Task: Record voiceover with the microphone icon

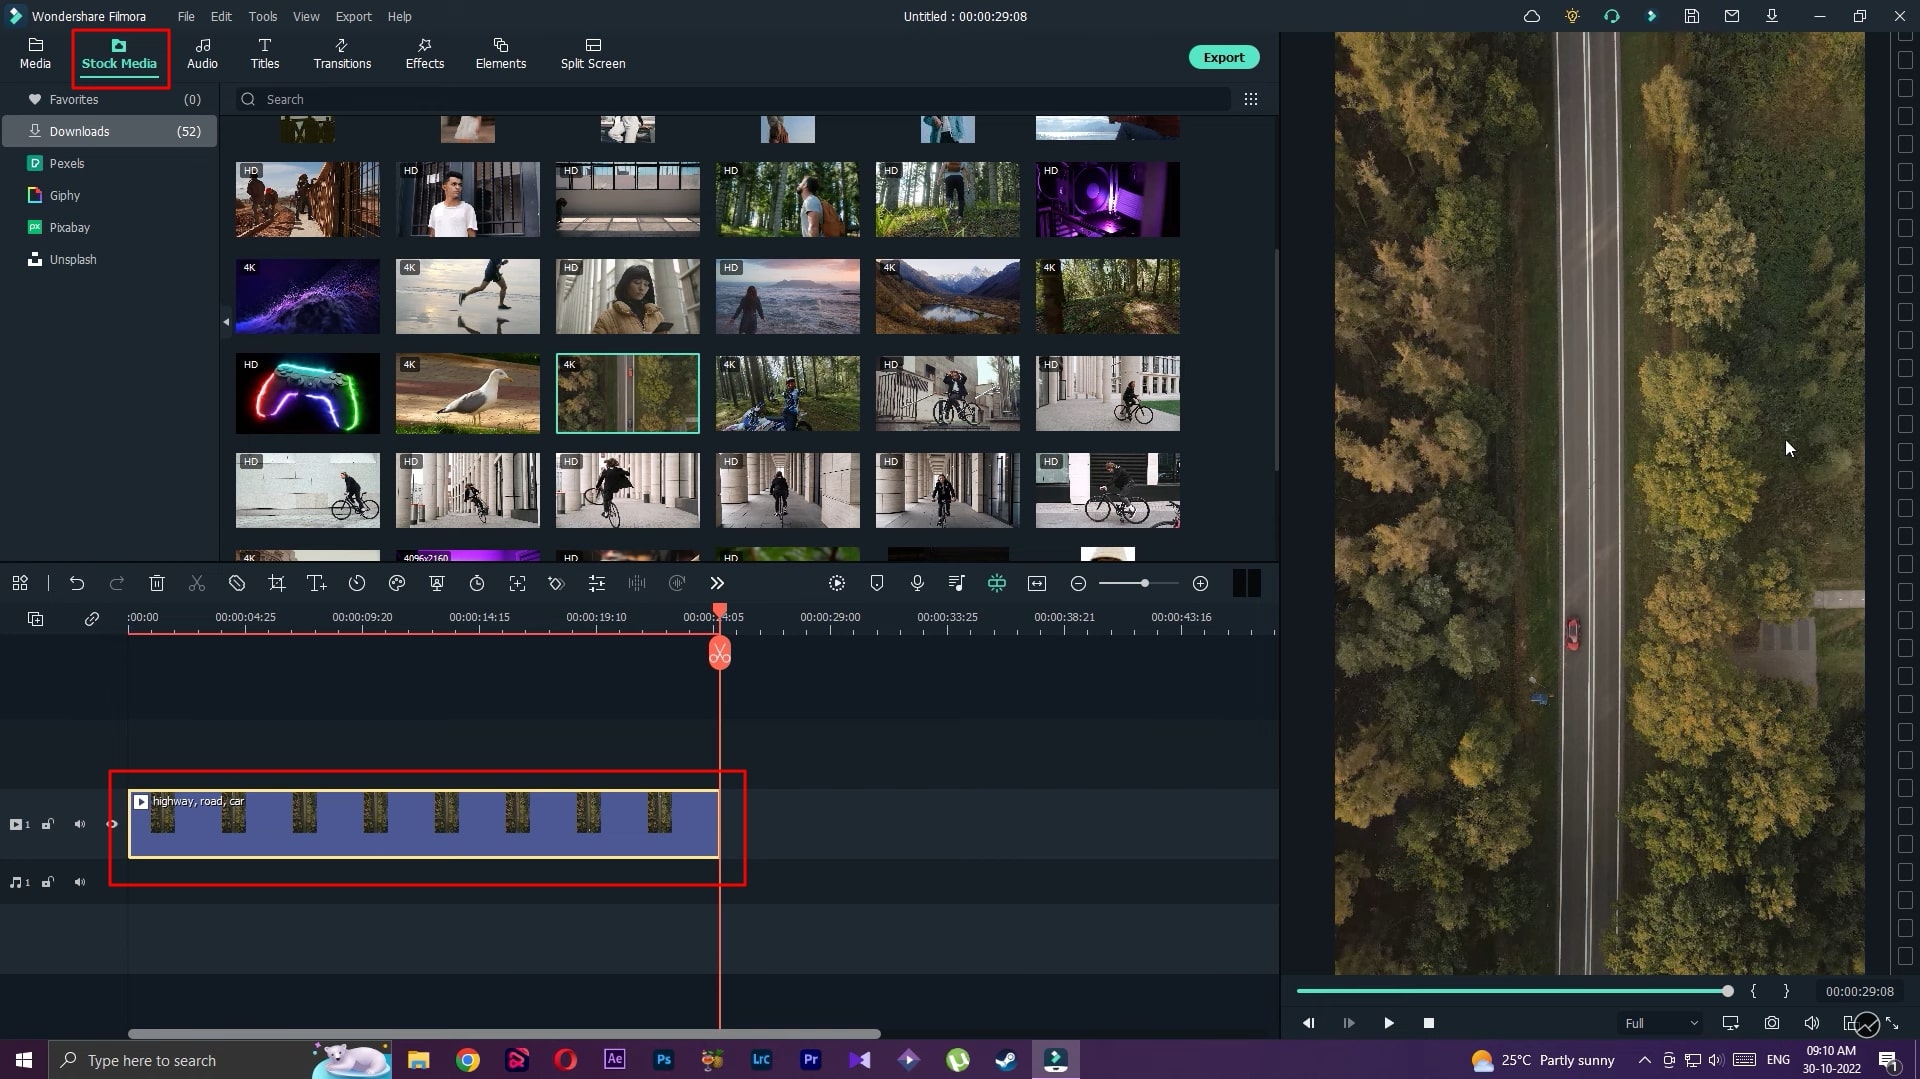Action: click(x=917, y=583)
